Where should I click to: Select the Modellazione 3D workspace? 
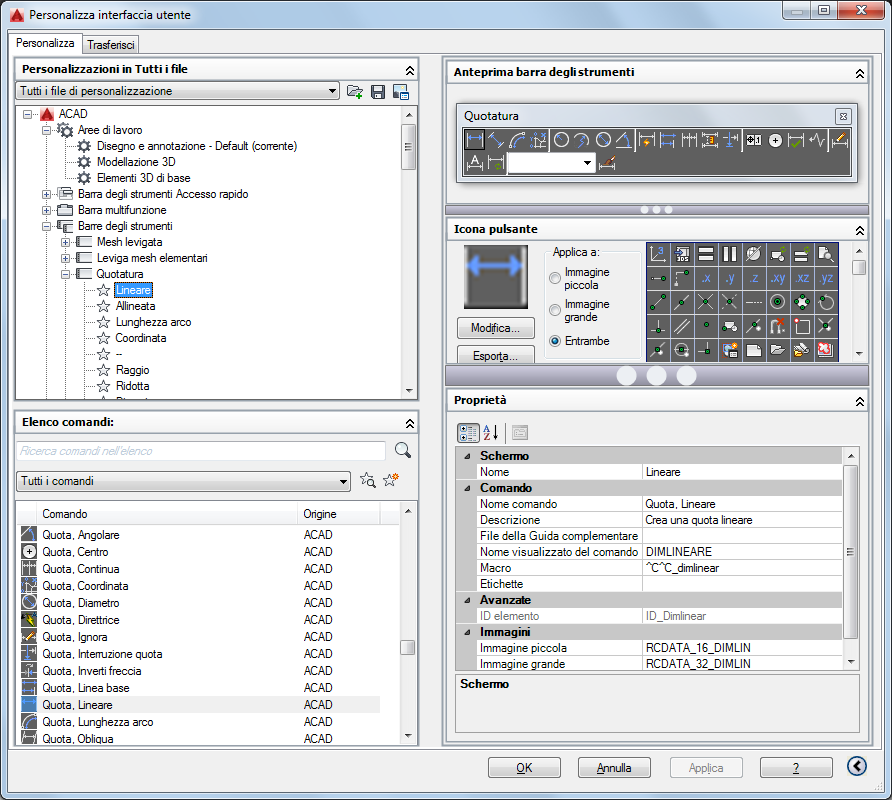tap(136, 162)
